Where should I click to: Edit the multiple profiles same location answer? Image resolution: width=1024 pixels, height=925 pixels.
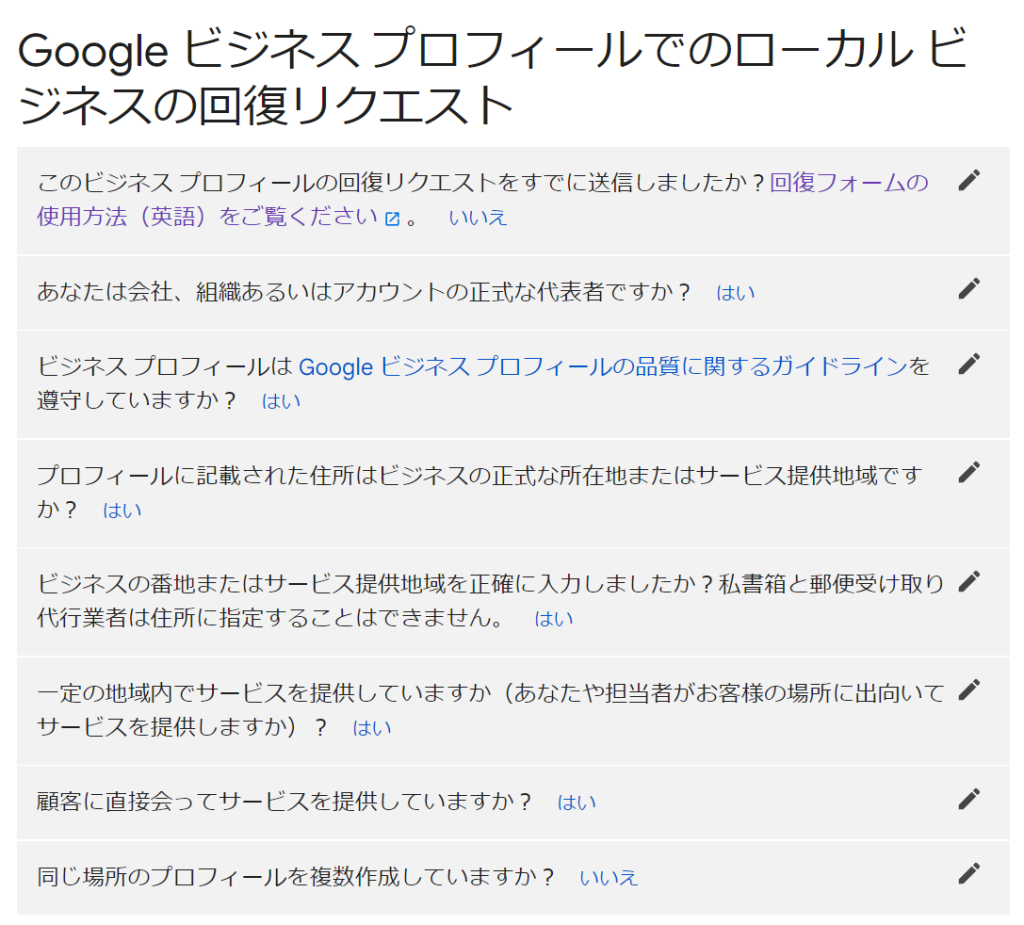coord(968,874)
